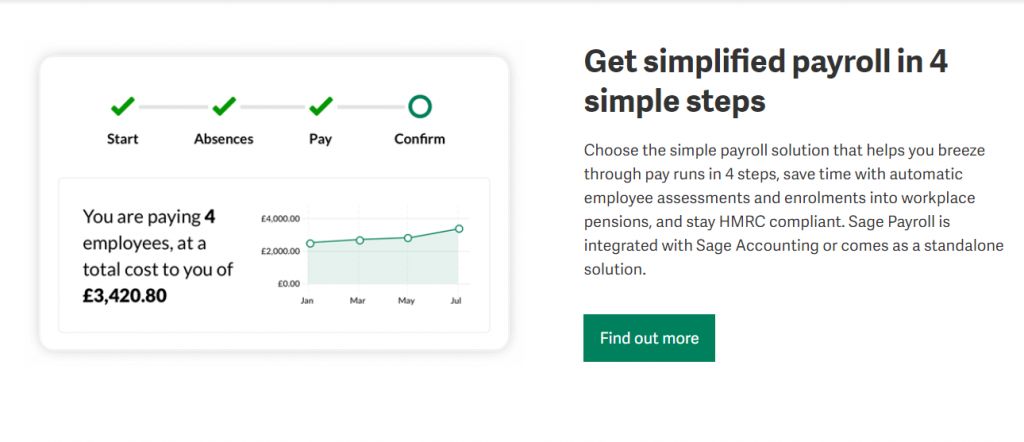The height and width of the screenshot is (442, 1024).
Task: Click the Find out more button
Action: [x=649, y=338]
